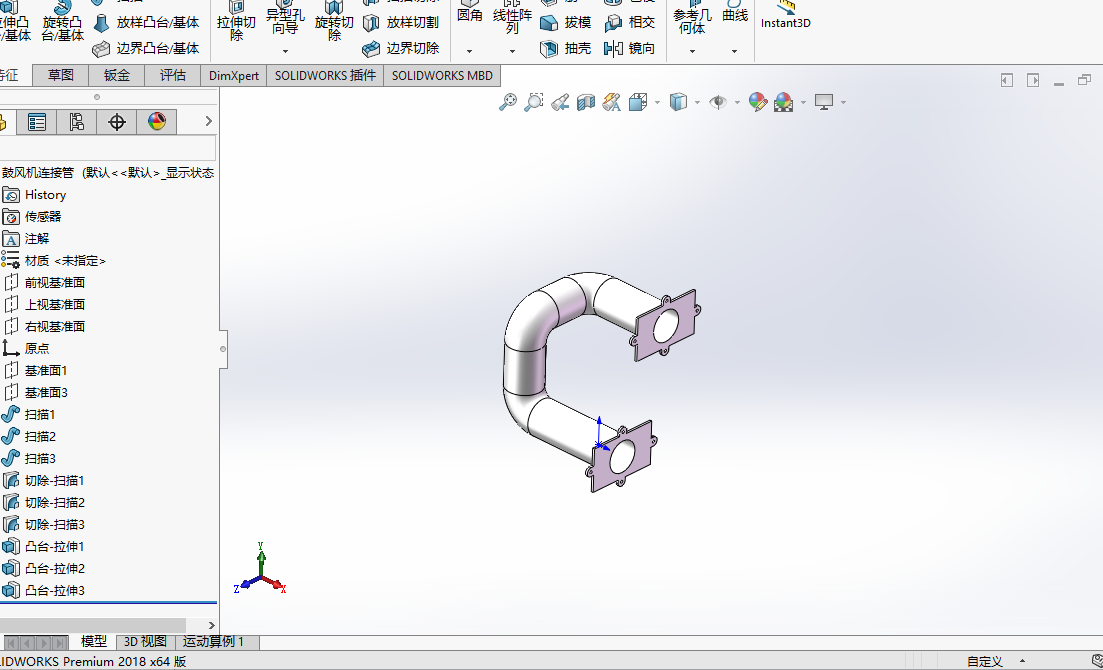Open the 曲线 dropdown arrow

click(x=734, y=51)
